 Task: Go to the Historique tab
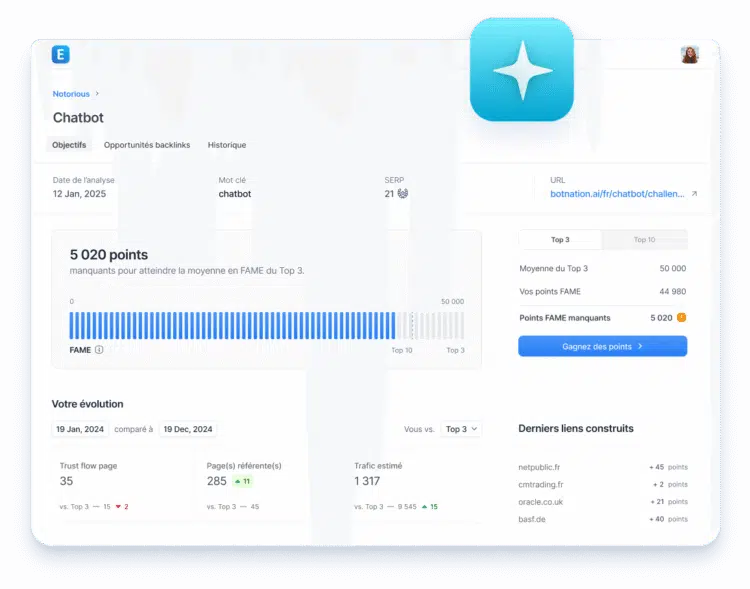[x=227, y=145]
